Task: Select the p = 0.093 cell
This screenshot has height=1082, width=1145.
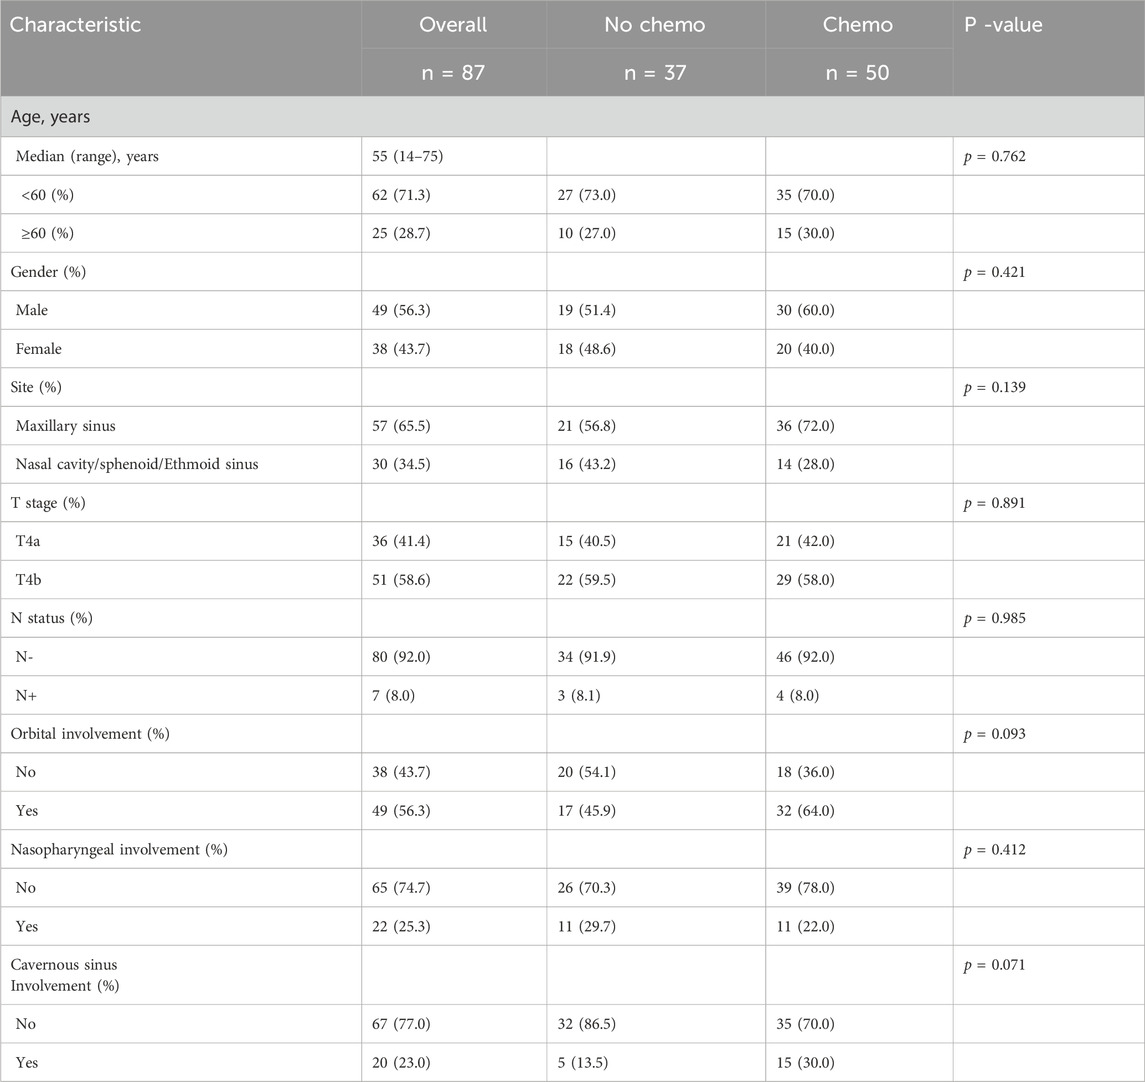Action: coord(996,734)
